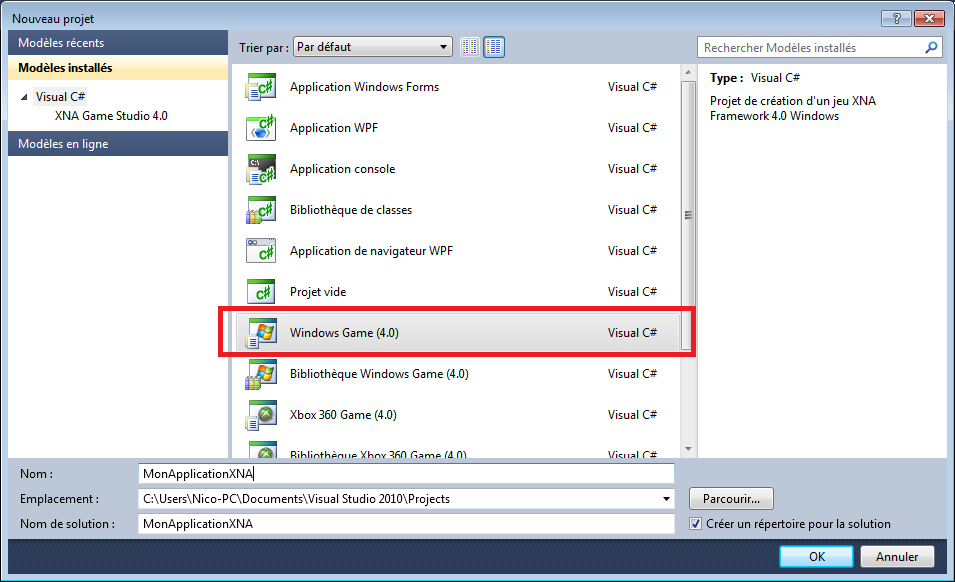This screenshot has height=582, width=955.
Task: Click the Parcourir... button
Action: [731, 499]
